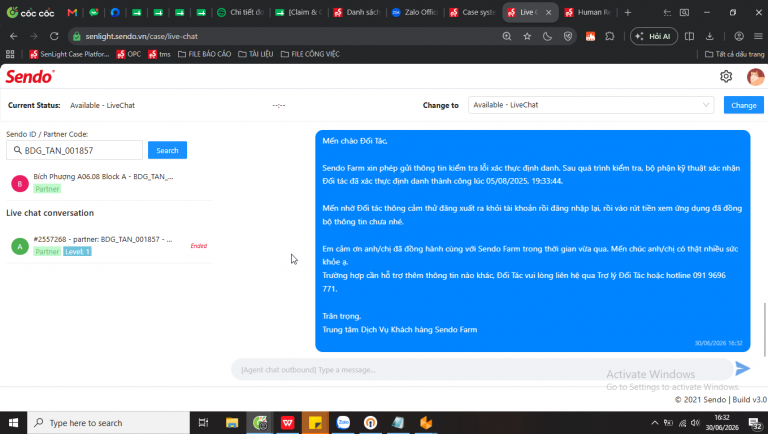The image size is (768, 434).
Task: Switch to the 'Danh sách' tab
Action: 357,12
